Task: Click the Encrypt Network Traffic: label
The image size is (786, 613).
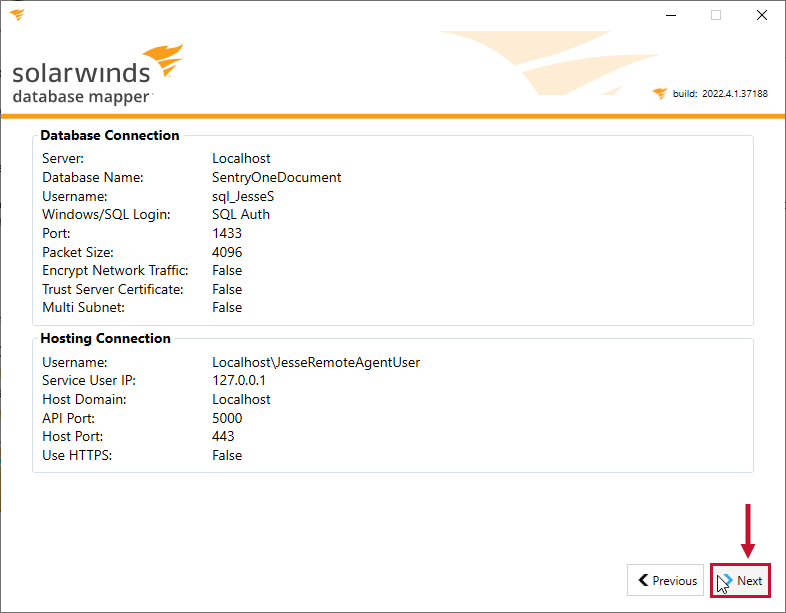Action: 115,271
